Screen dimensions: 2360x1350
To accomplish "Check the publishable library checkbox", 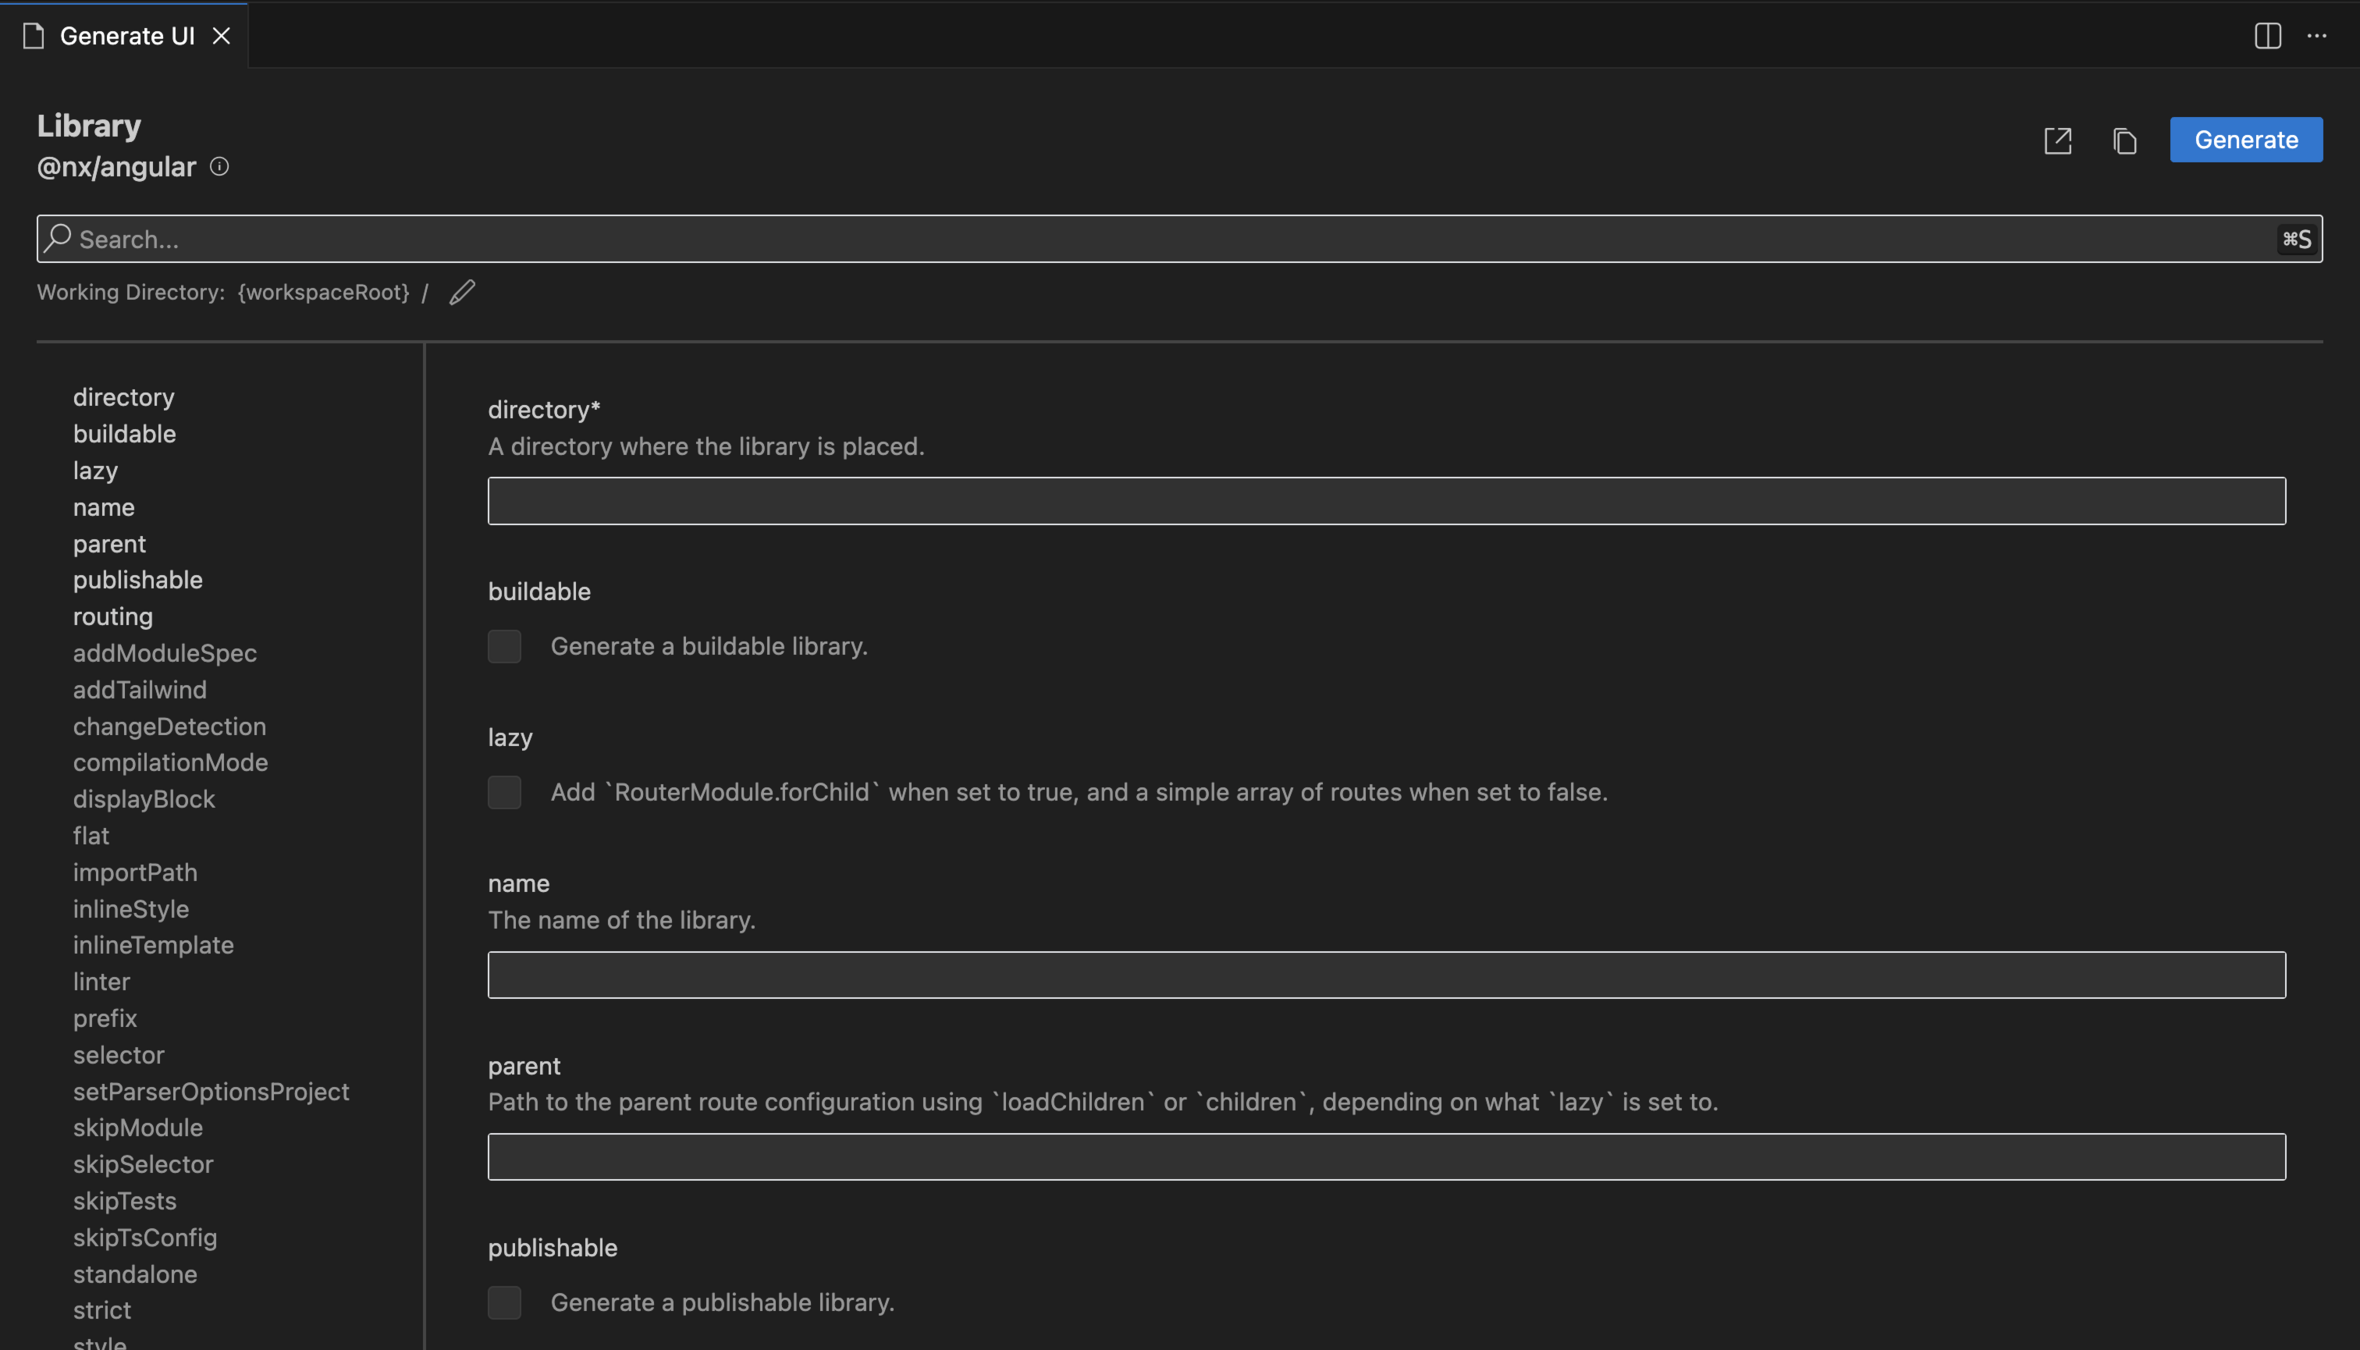I will click(504, 1302).
